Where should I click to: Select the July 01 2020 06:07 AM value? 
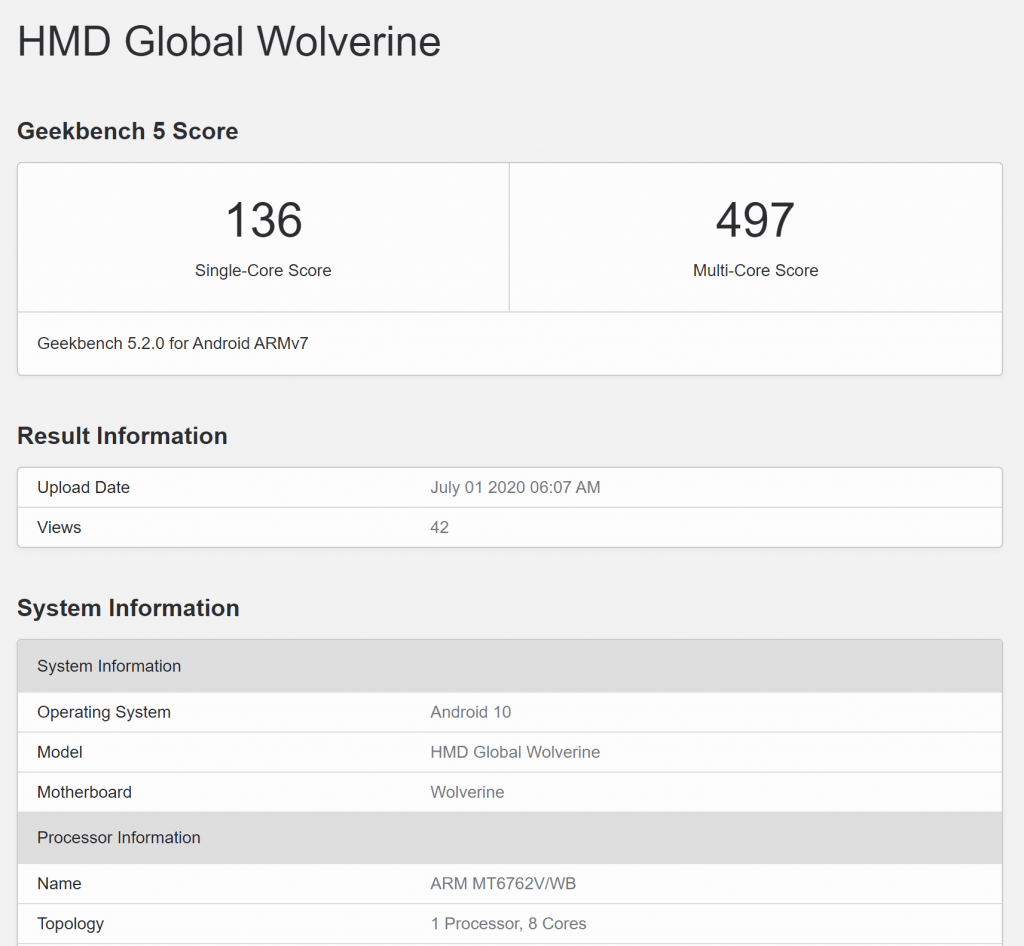515,488
